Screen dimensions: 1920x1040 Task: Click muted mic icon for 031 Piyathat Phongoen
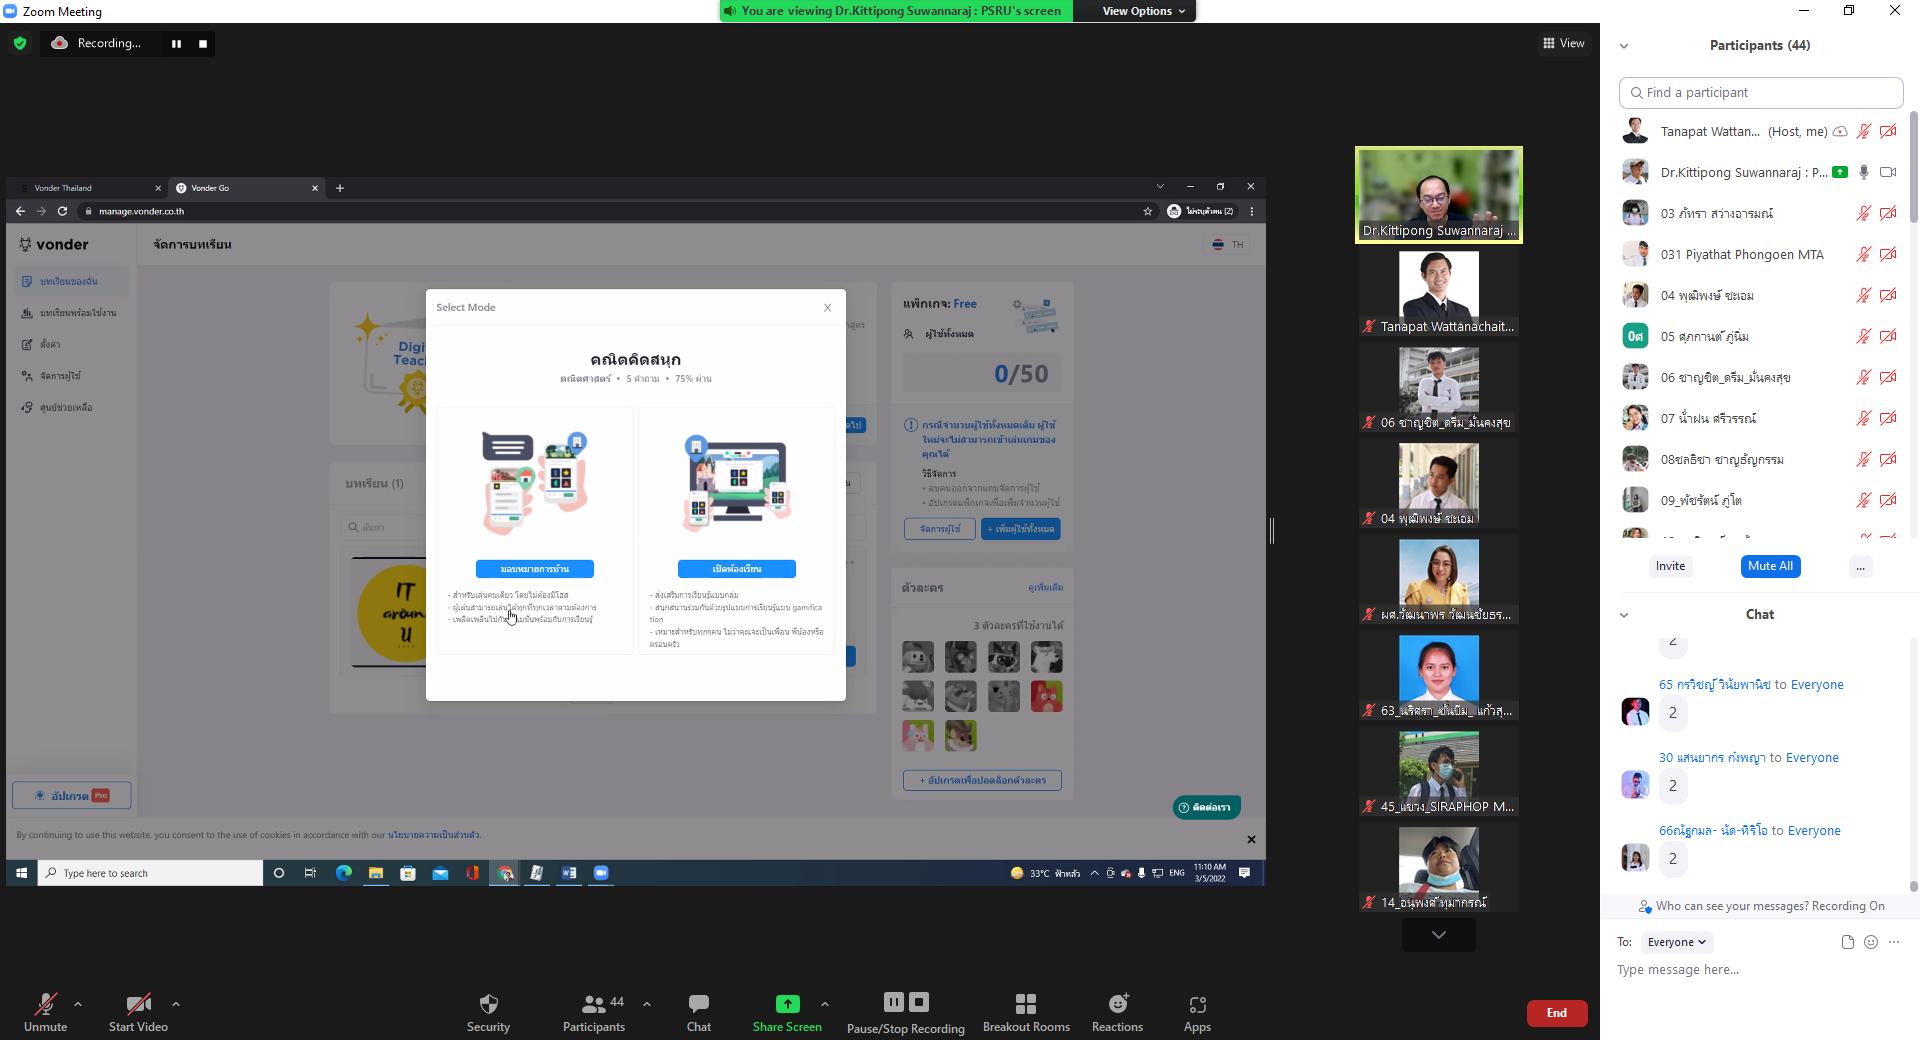[1863, 255]
